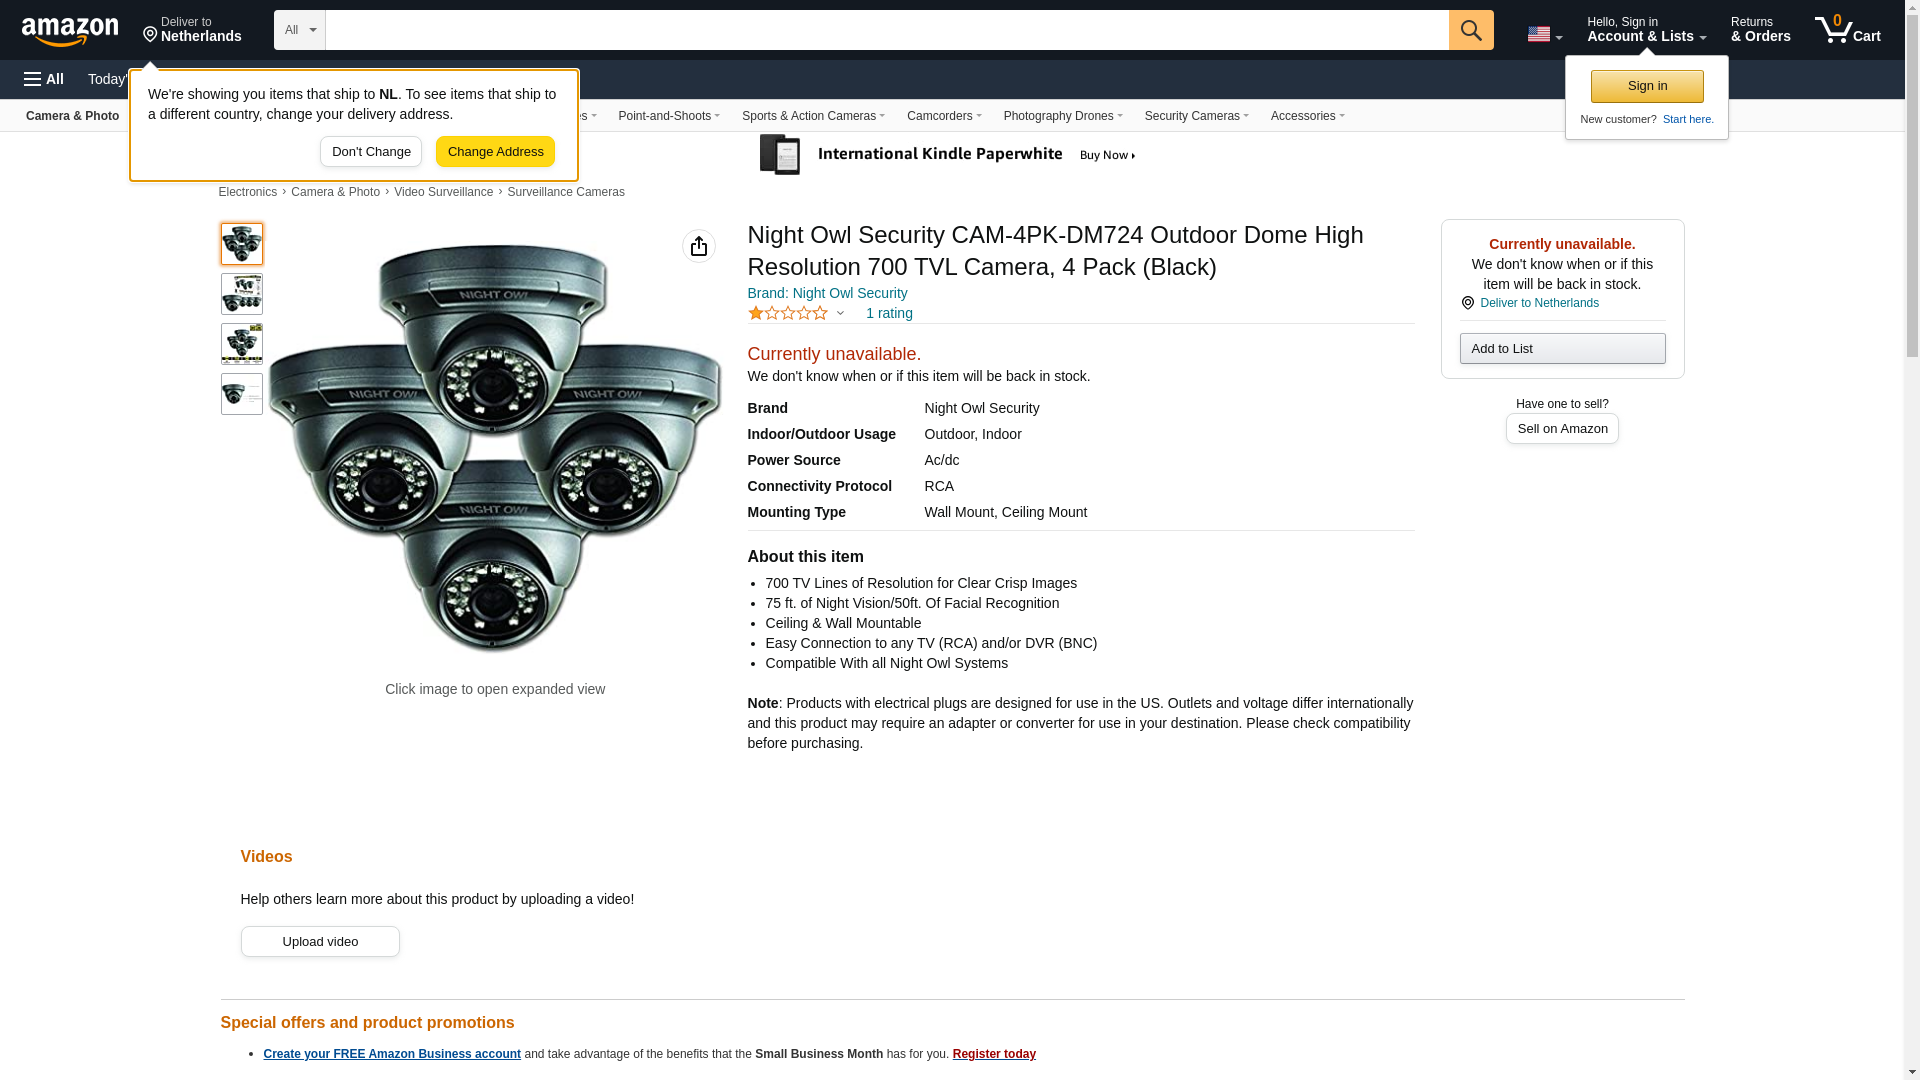Click inside the search input field
The width and height of the screenshot is (1920, 1080).
[886, 30]
